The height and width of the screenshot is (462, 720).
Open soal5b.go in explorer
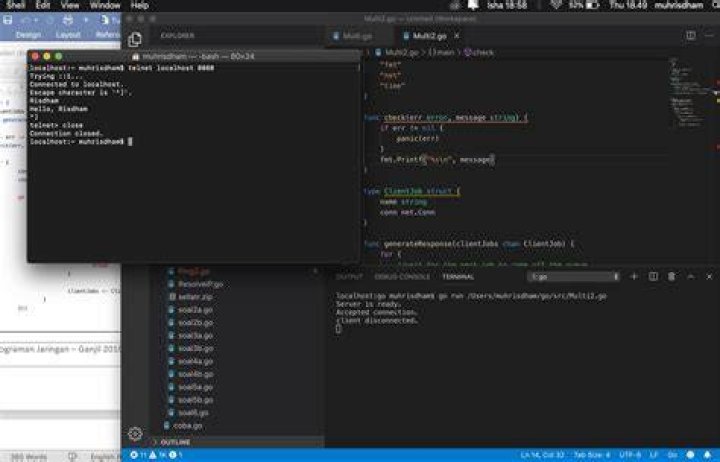195,400
